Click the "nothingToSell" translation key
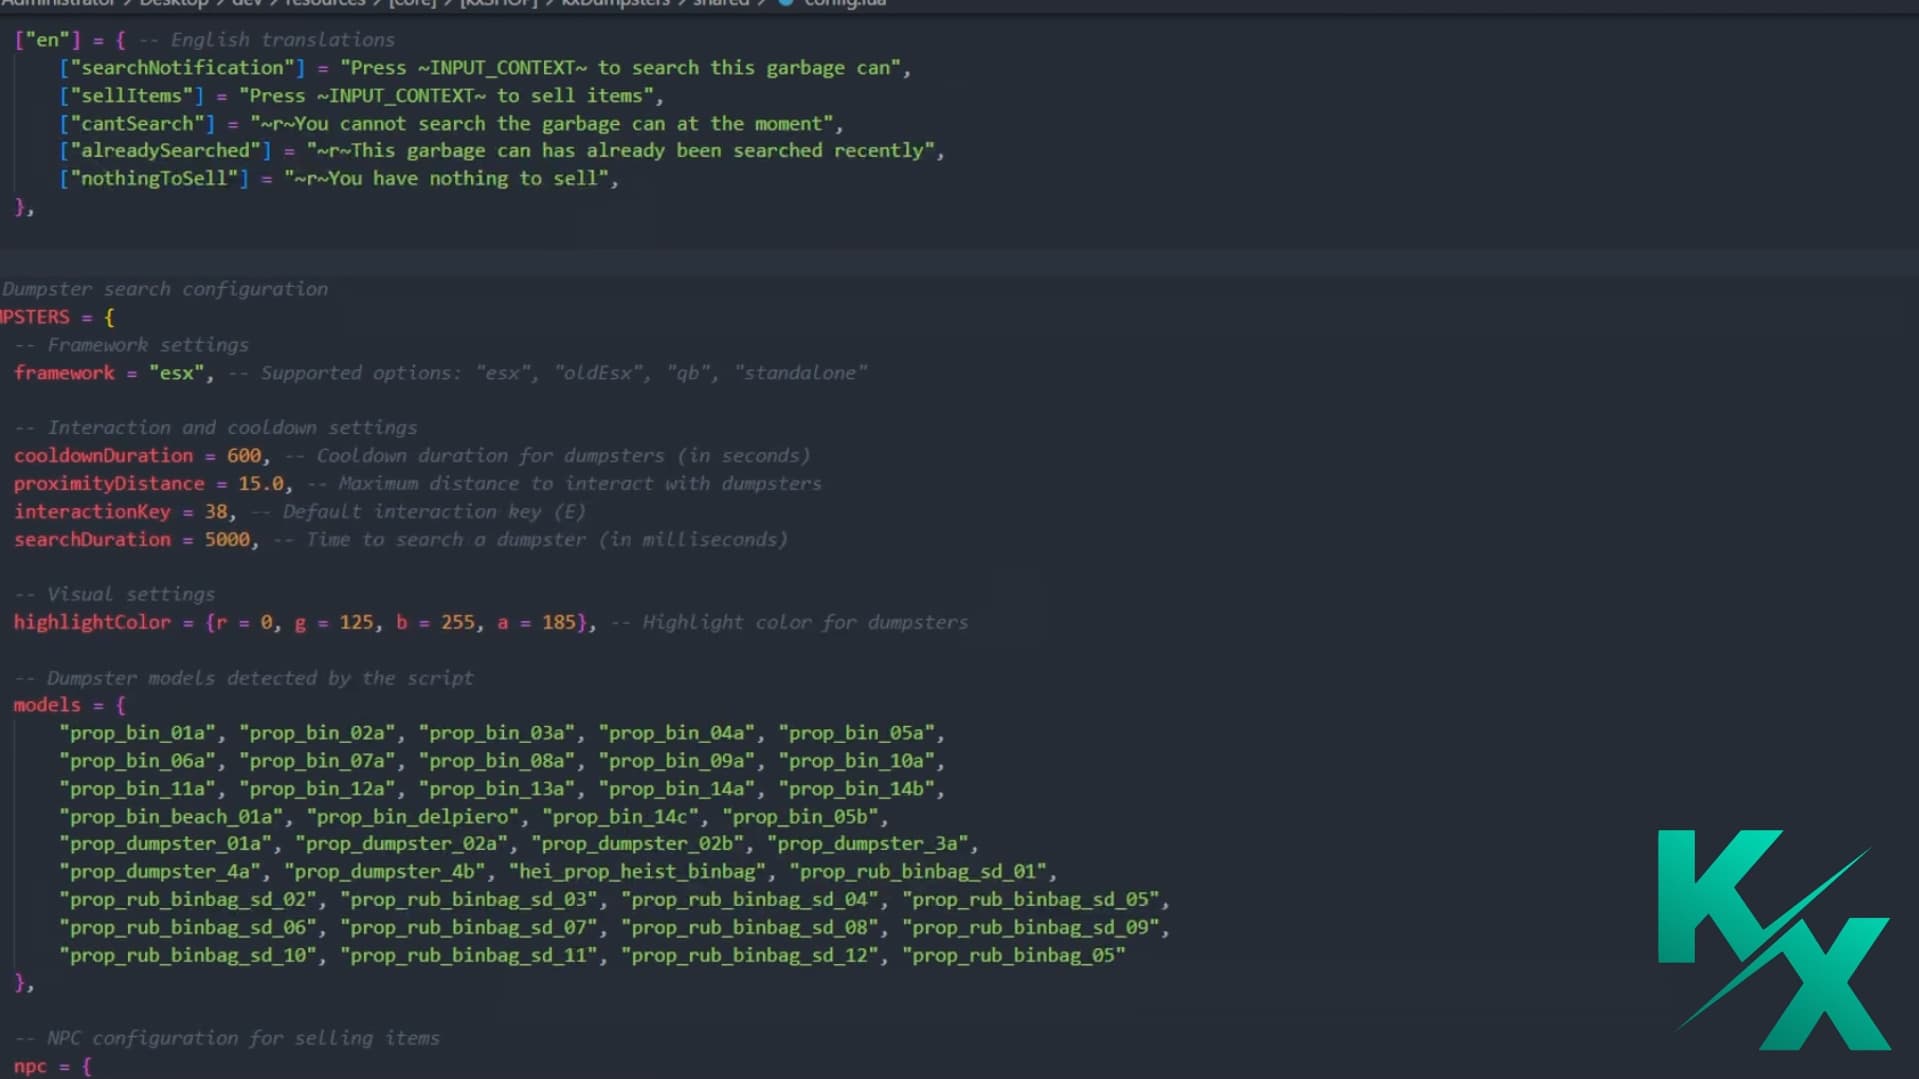 [153, 179]
